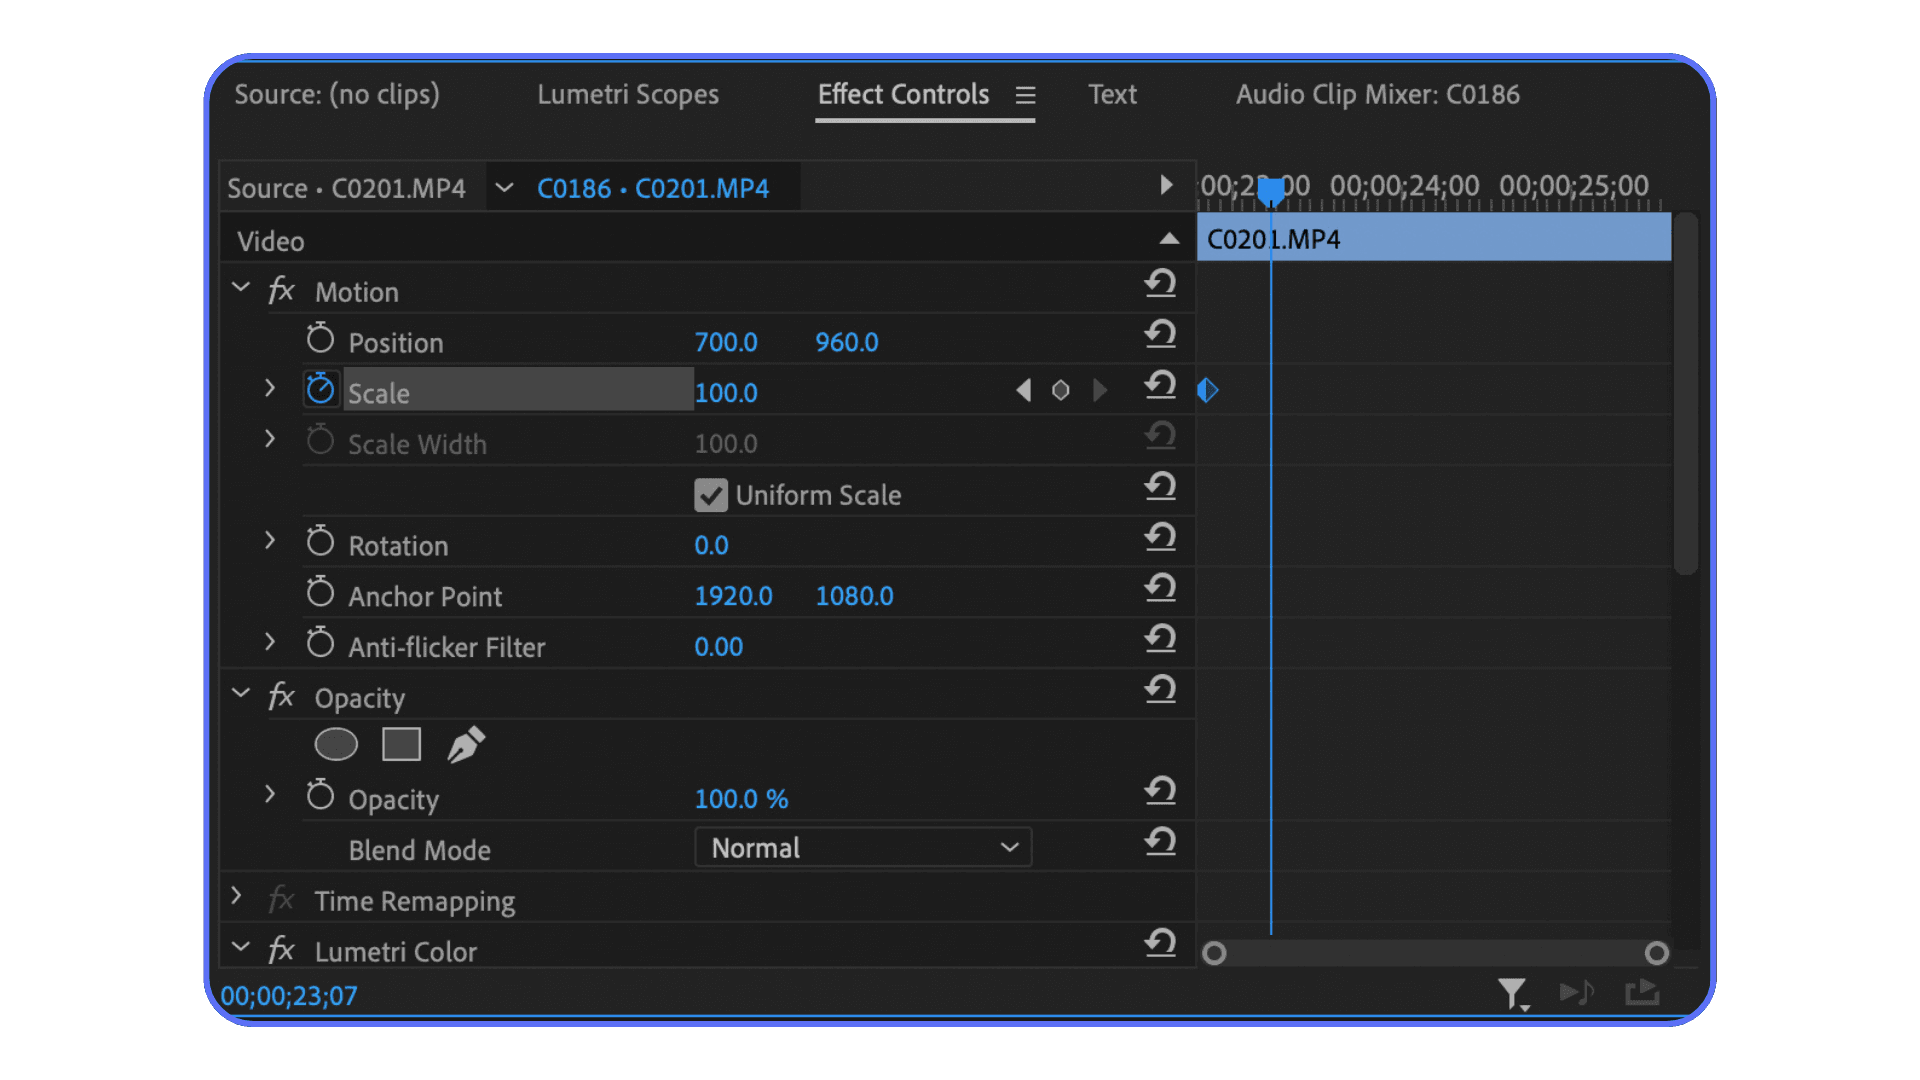The width and height of the screenshot is (1920, 1080).
Task: Uncheck the Uniform Scale checkbox
Action: [710, 494]
